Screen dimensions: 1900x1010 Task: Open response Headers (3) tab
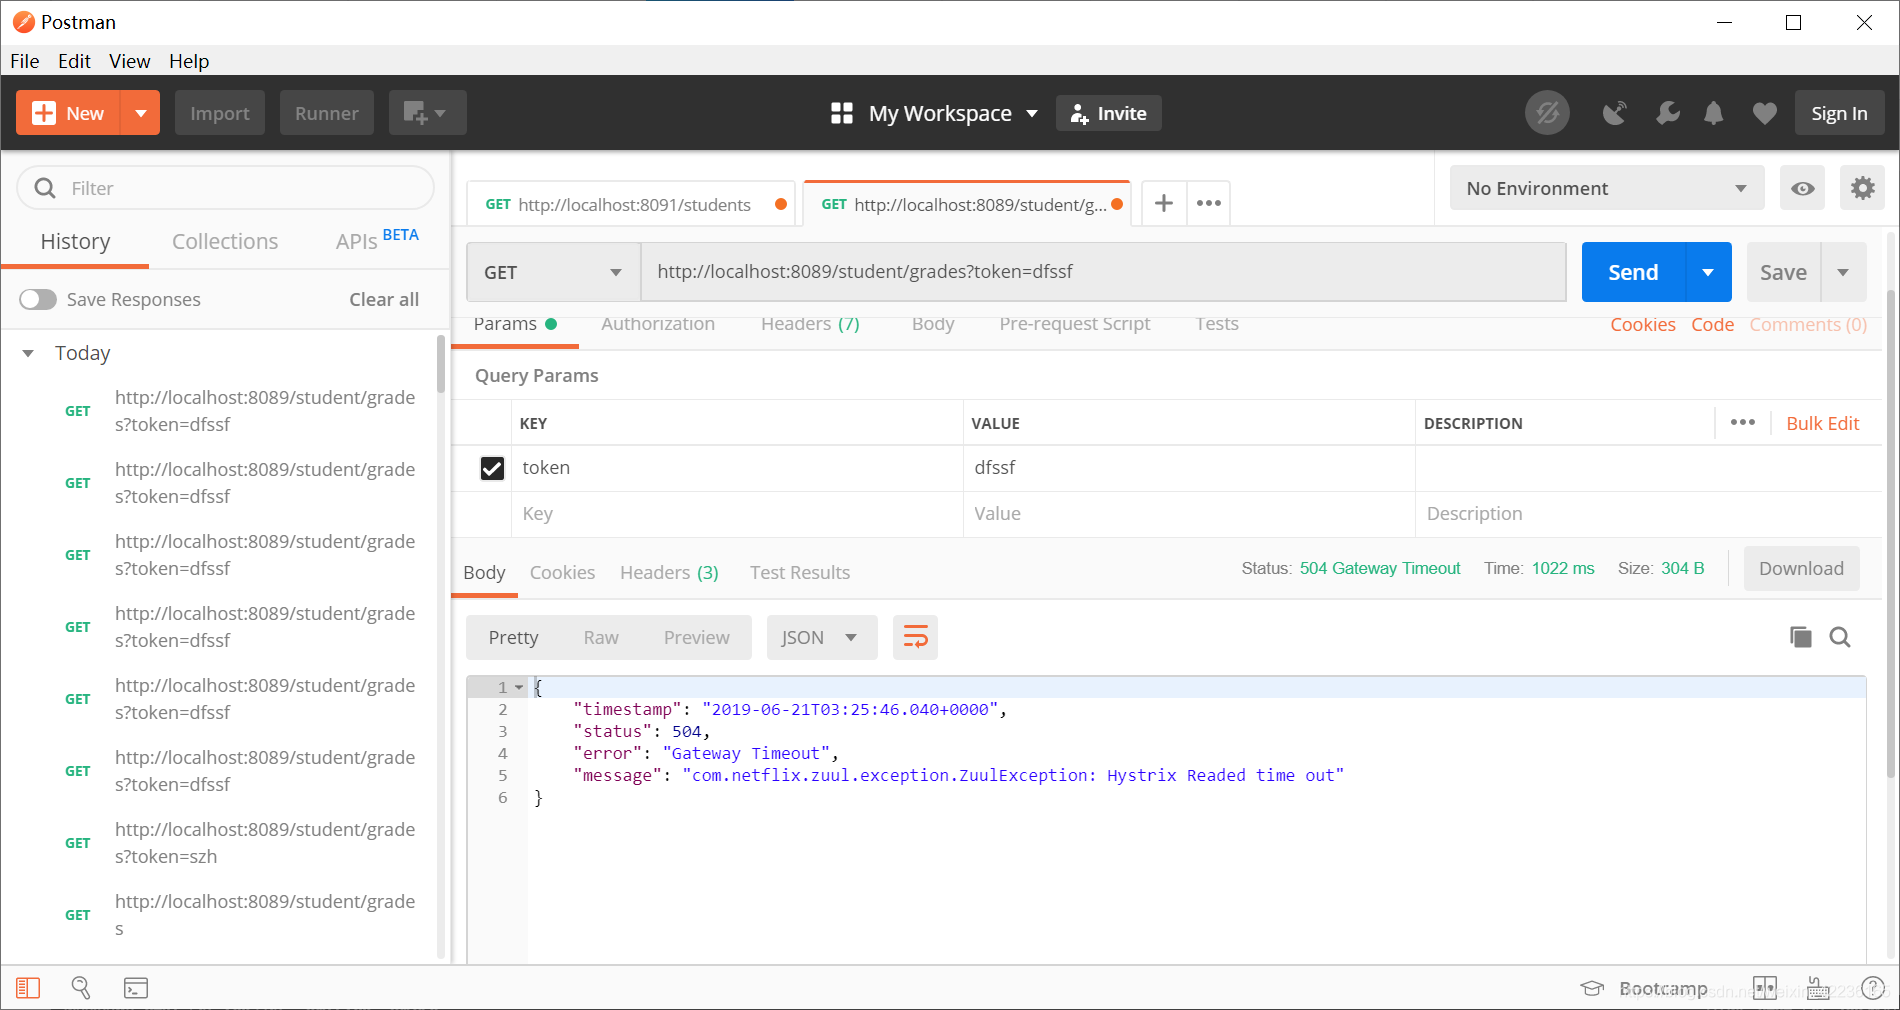click(x=669, y=572)
